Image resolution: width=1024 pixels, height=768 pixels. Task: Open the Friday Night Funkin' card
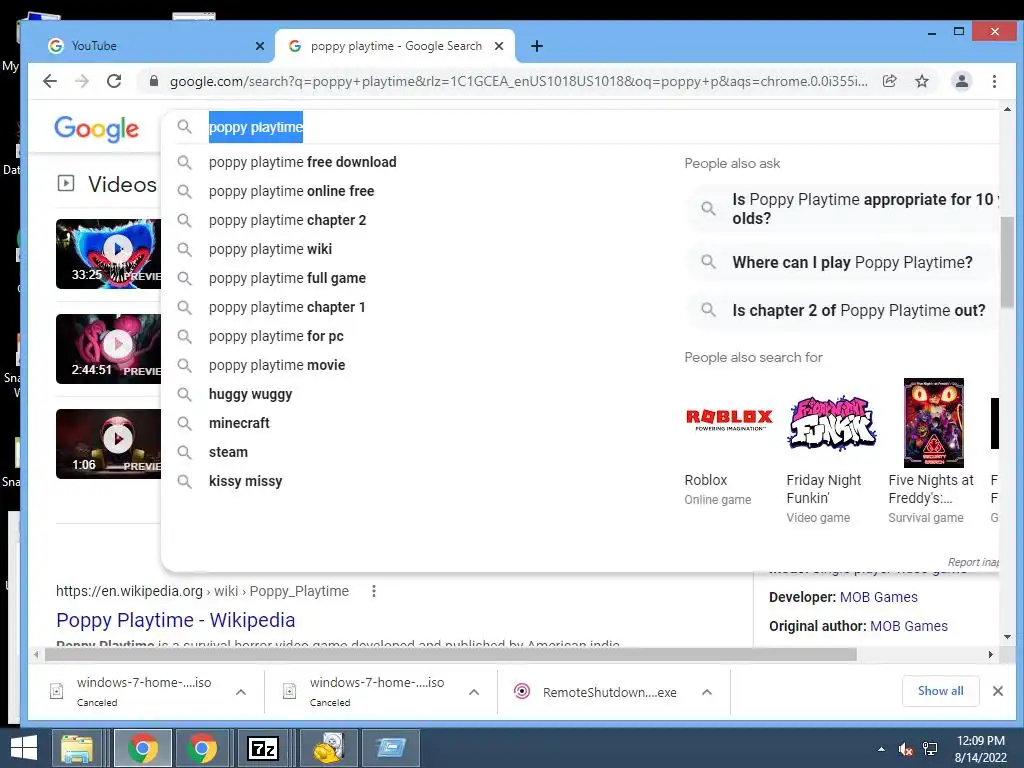coord(831,452)
